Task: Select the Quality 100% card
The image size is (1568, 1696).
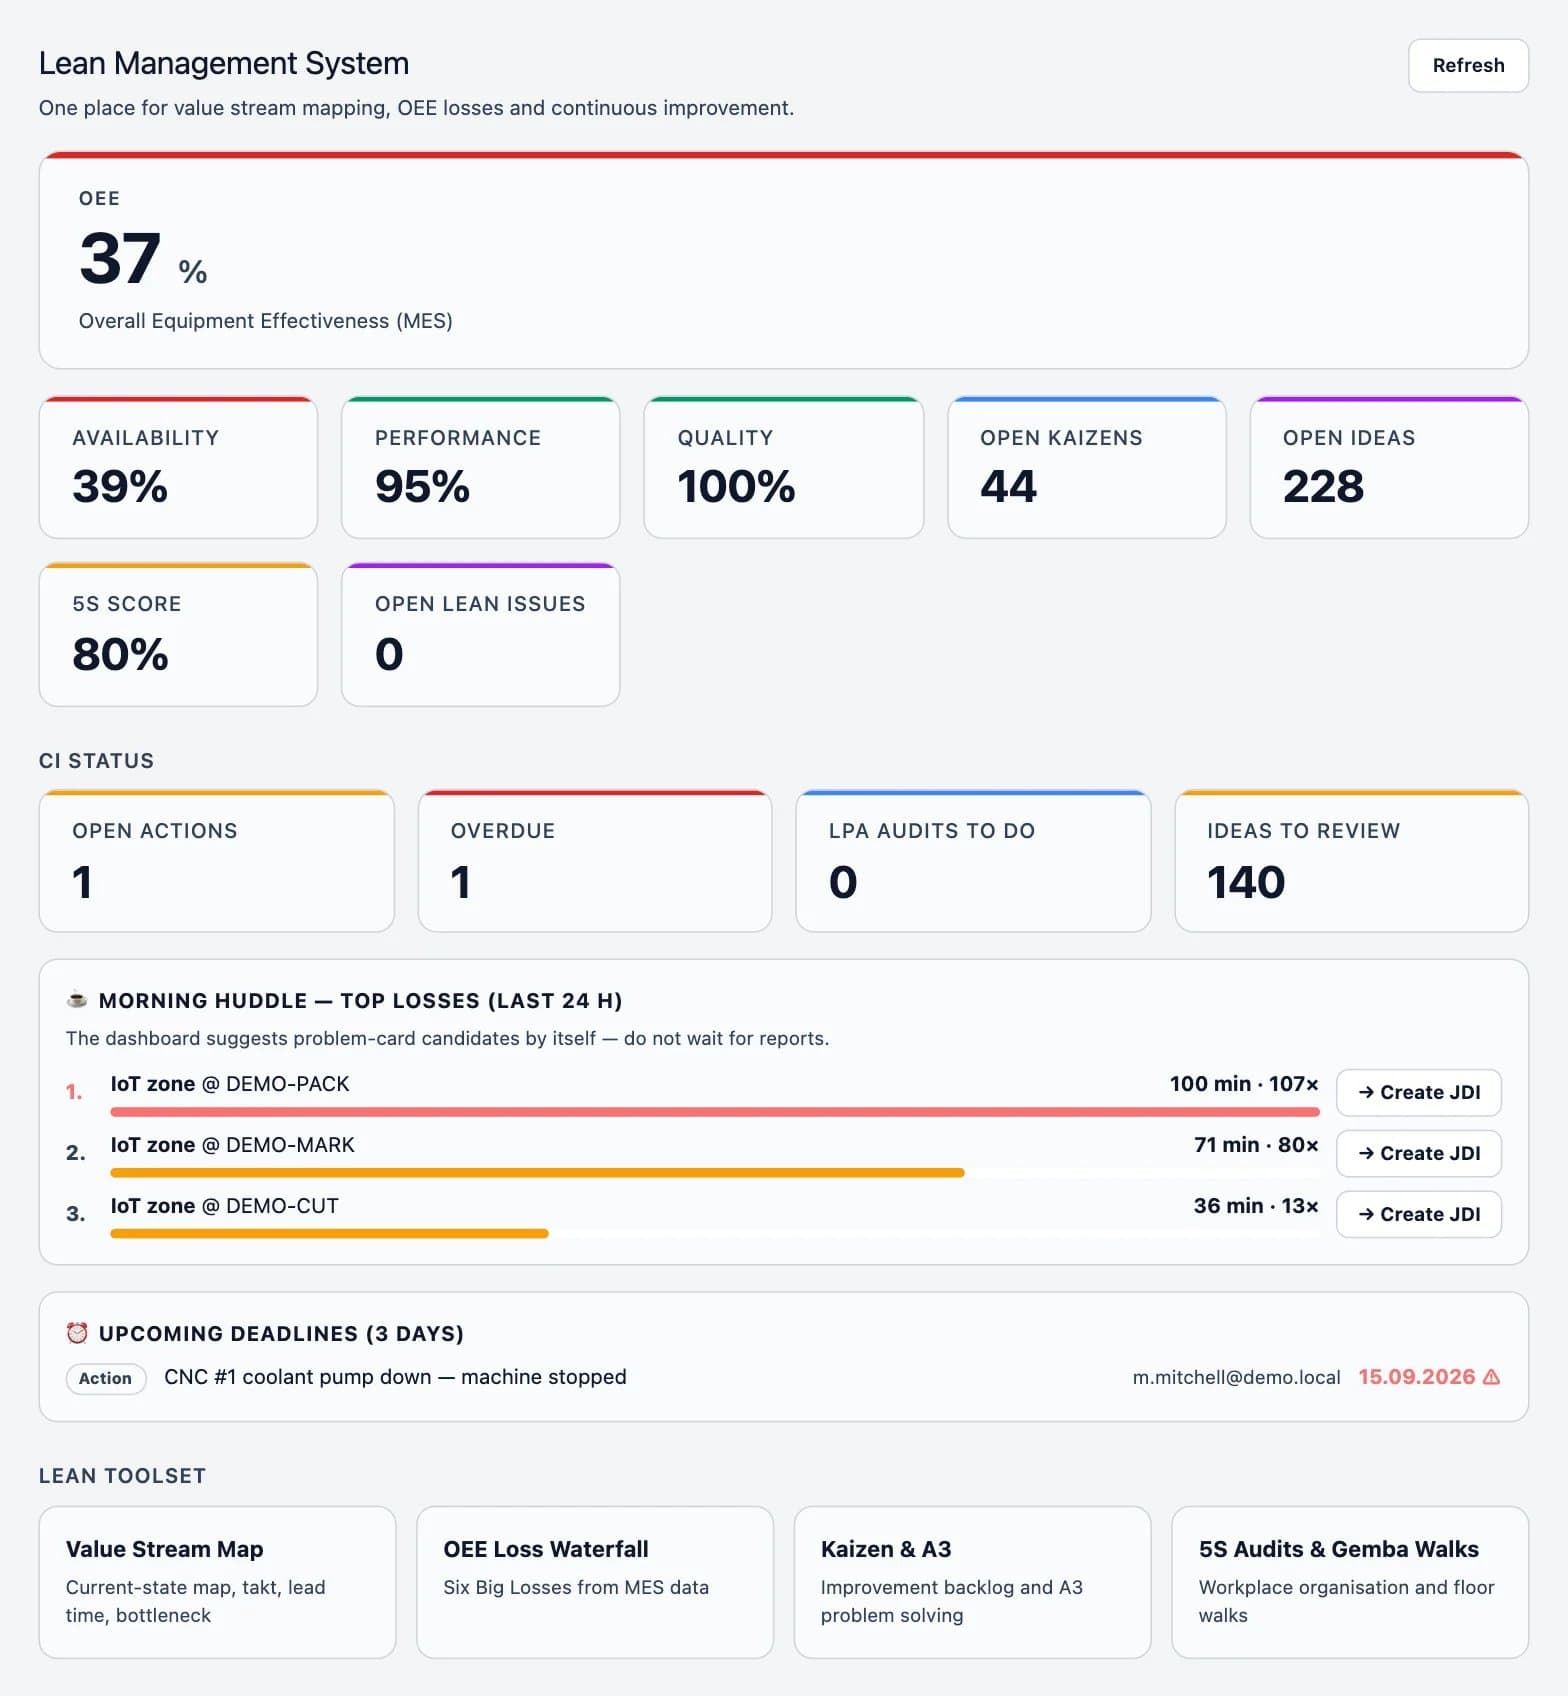Action: (784, 467)
